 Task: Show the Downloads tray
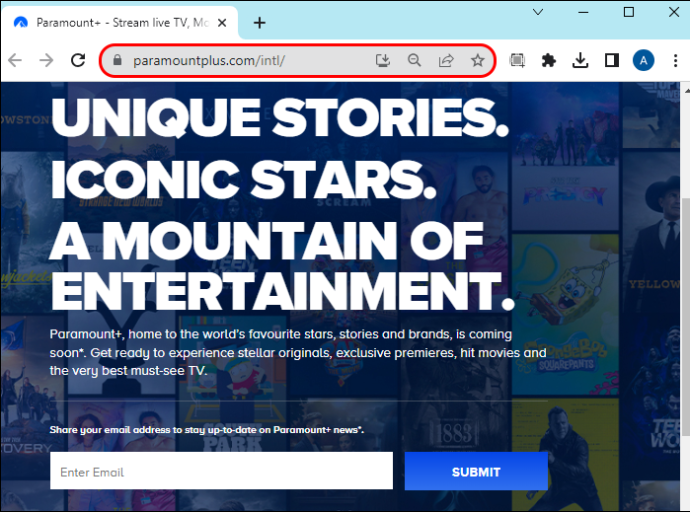580,60
